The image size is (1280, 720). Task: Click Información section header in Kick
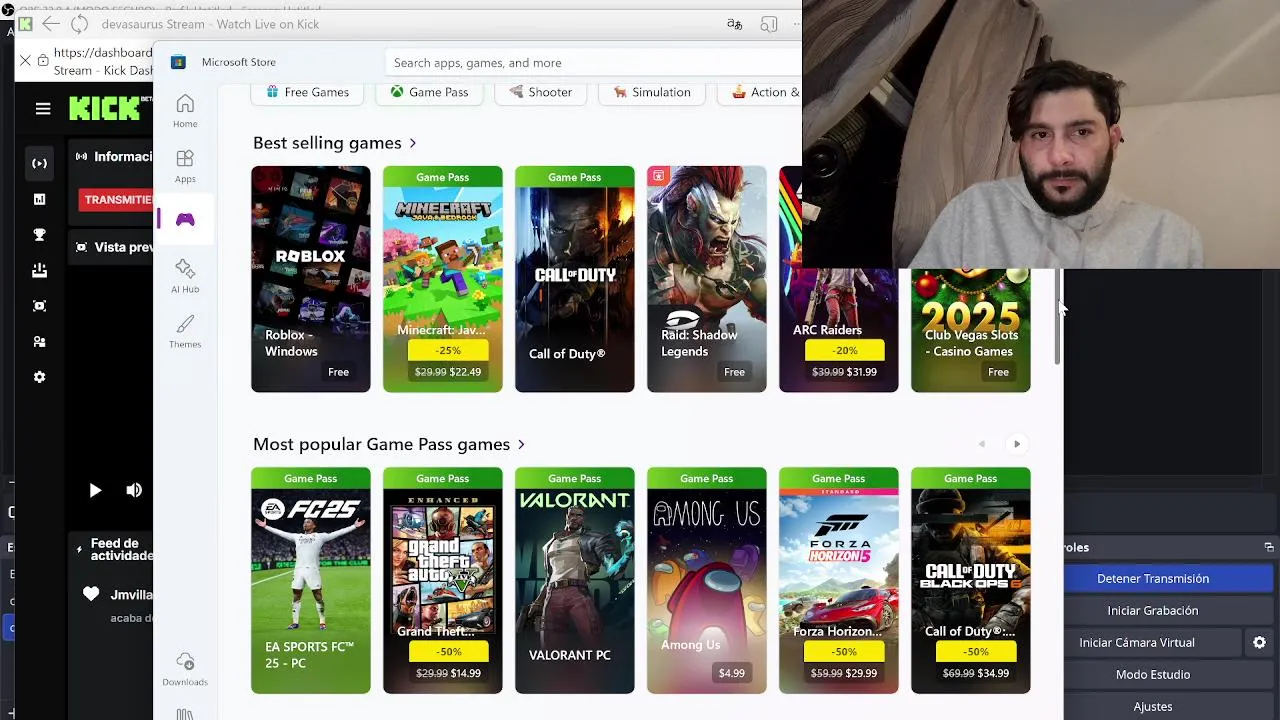(114, 156)
